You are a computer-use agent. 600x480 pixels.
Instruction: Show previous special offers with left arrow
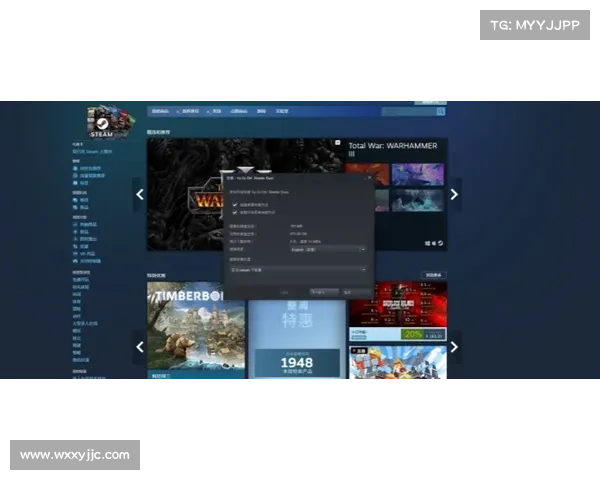tap(140, 347)
